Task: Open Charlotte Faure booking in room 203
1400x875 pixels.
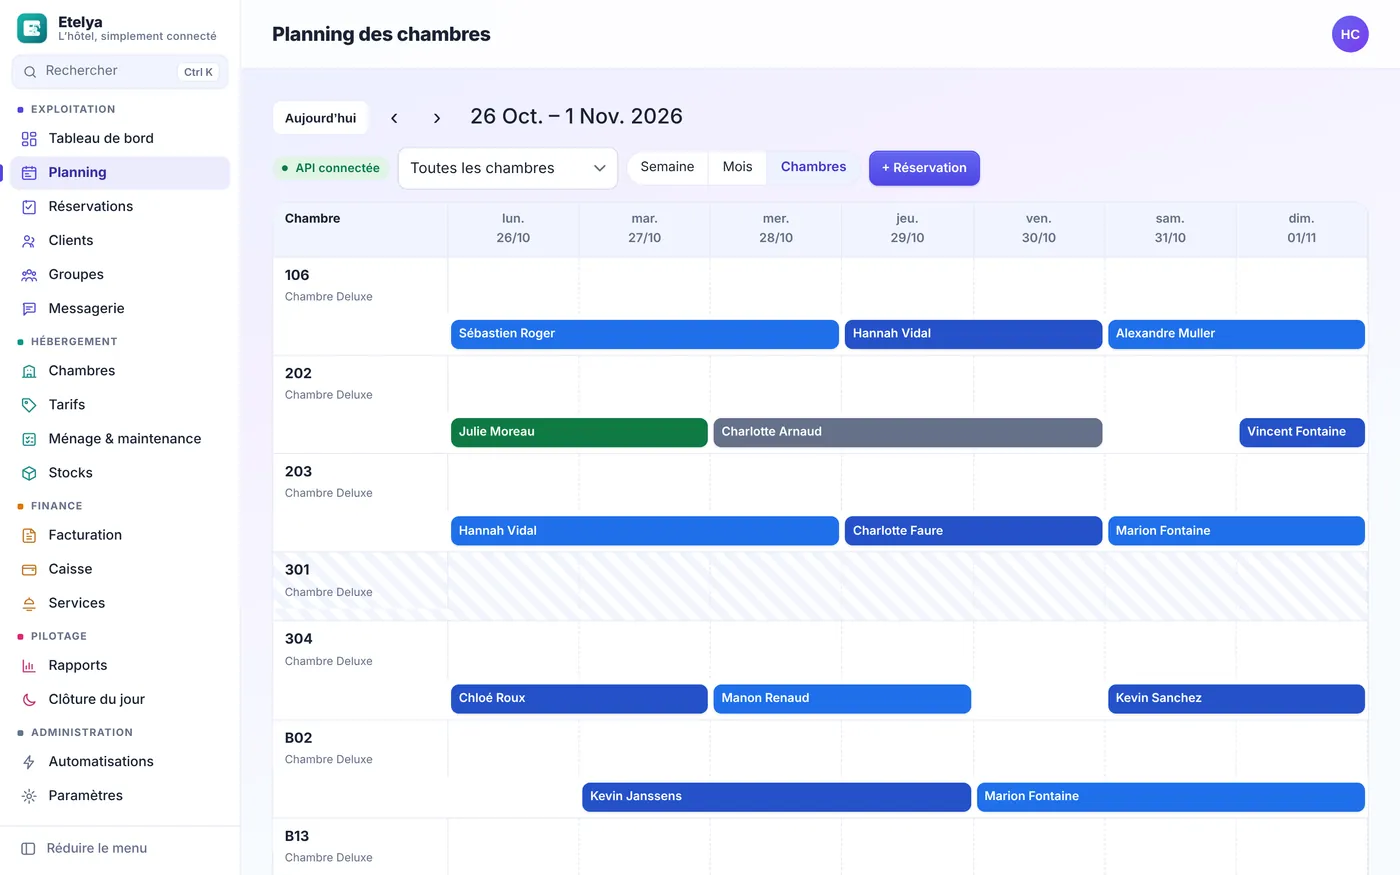Action: 973,531
